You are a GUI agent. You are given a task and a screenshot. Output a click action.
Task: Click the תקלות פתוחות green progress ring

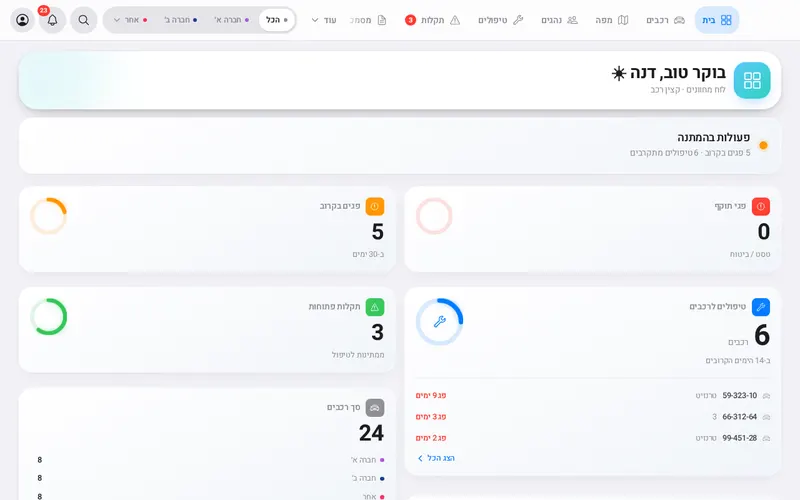[48, 317]
